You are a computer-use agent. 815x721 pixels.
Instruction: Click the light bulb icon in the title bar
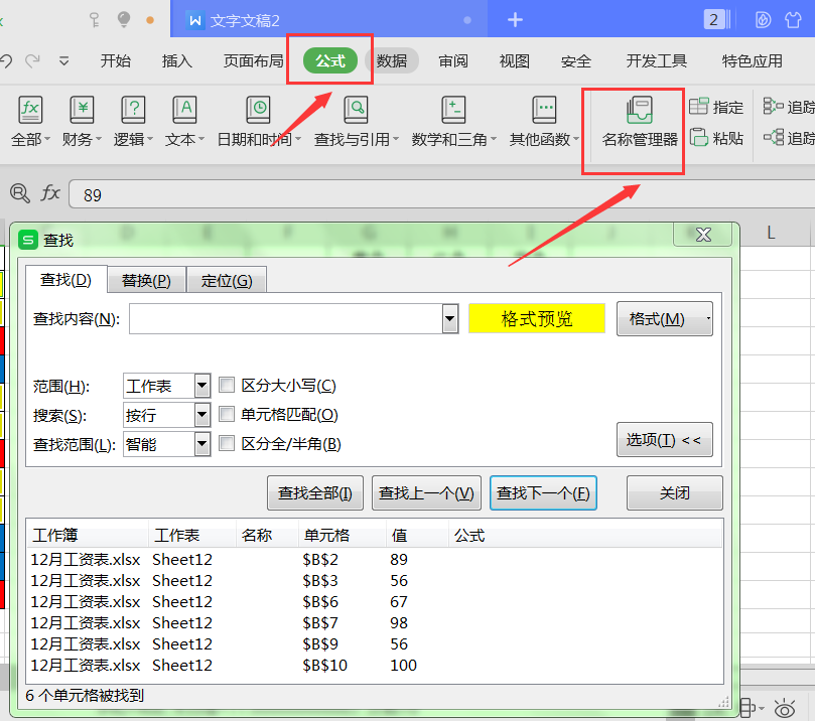coord(124,20)
